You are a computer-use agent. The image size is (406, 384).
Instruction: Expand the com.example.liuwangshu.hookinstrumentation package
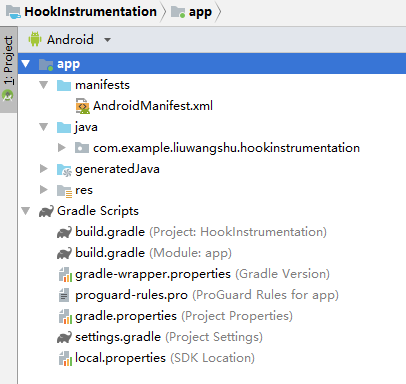click(62, 148)
